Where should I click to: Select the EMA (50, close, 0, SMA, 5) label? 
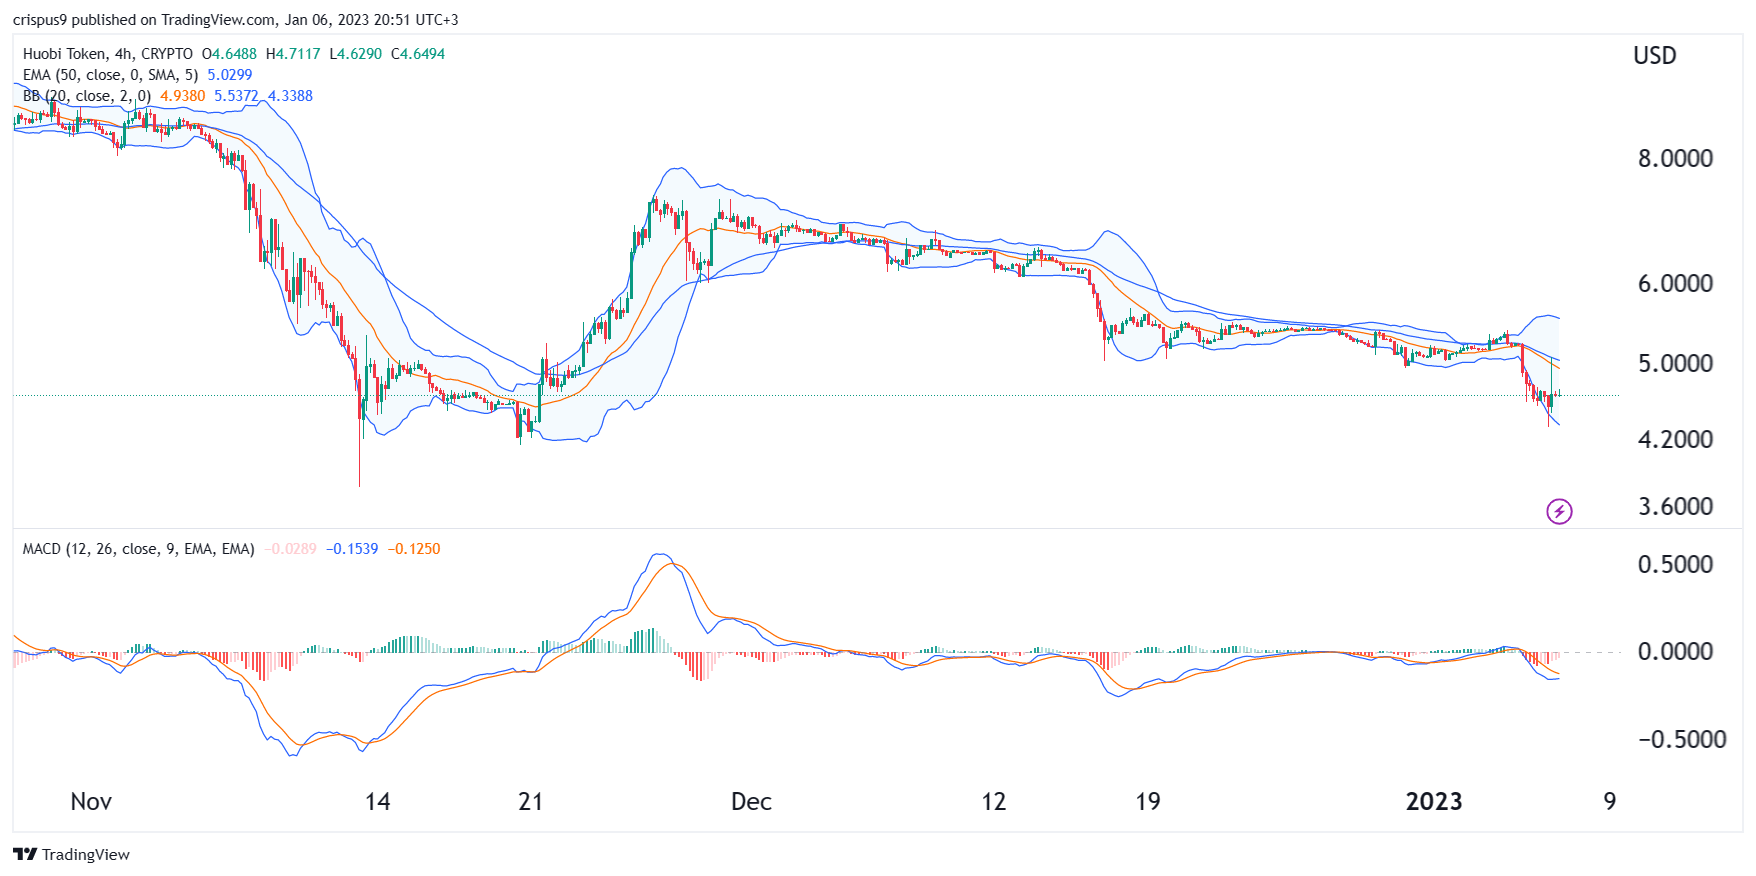(x=110, y=75)
